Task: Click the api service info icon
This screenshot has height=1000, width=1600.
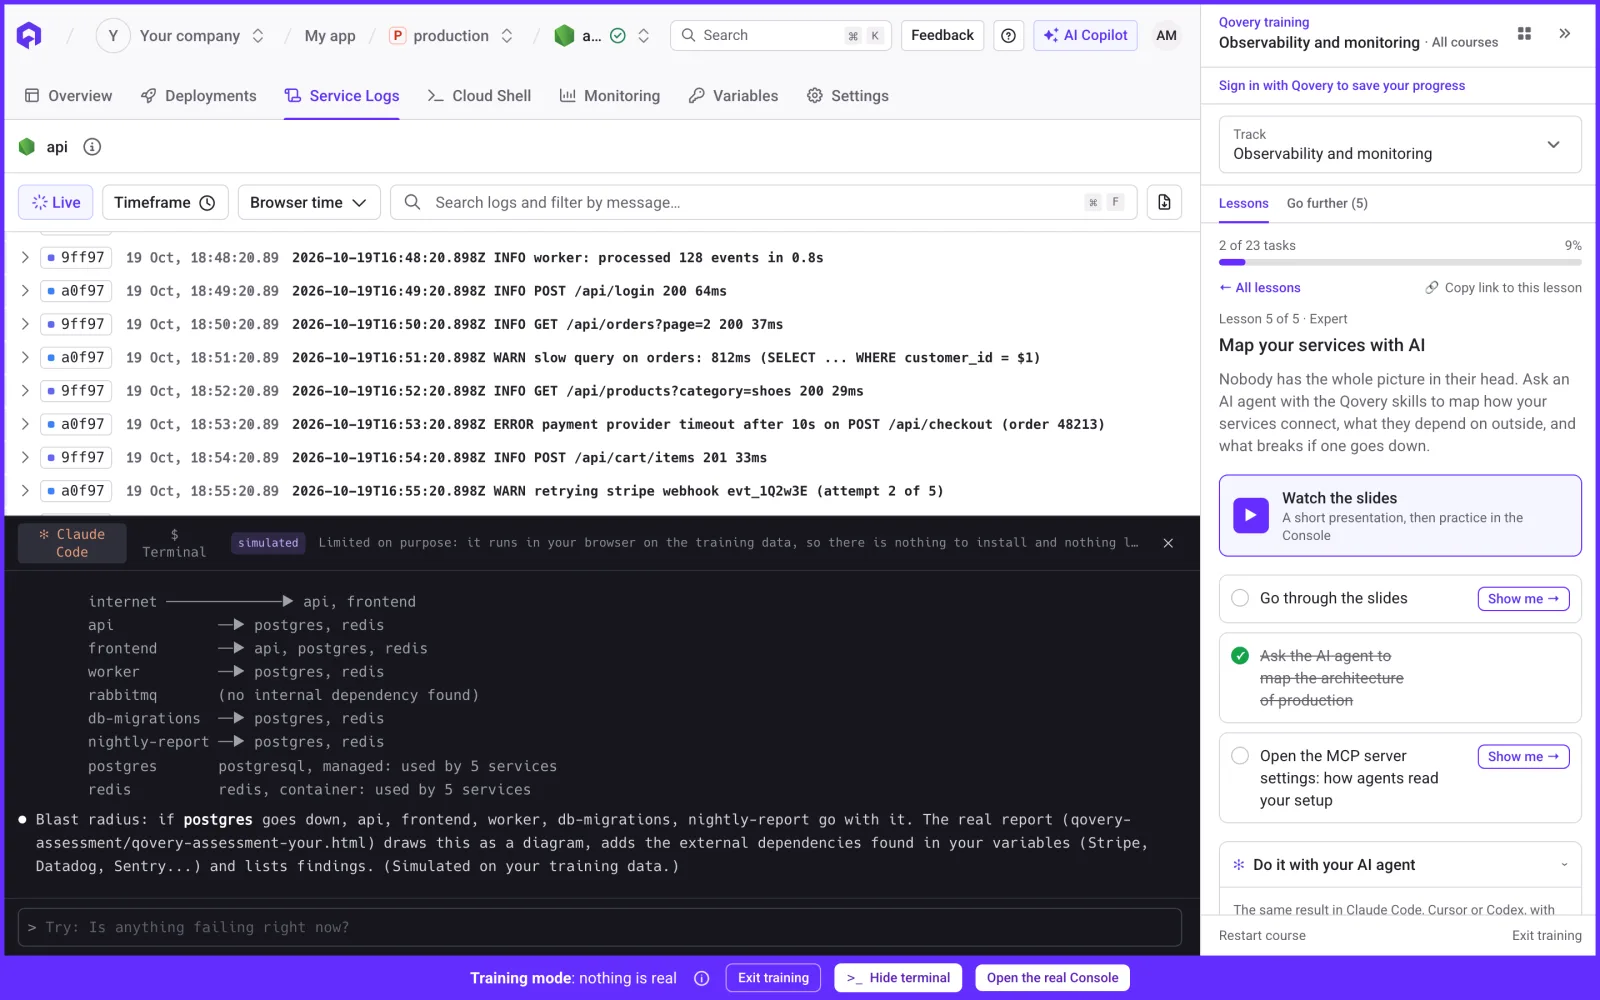Action: tap(92, 147)
